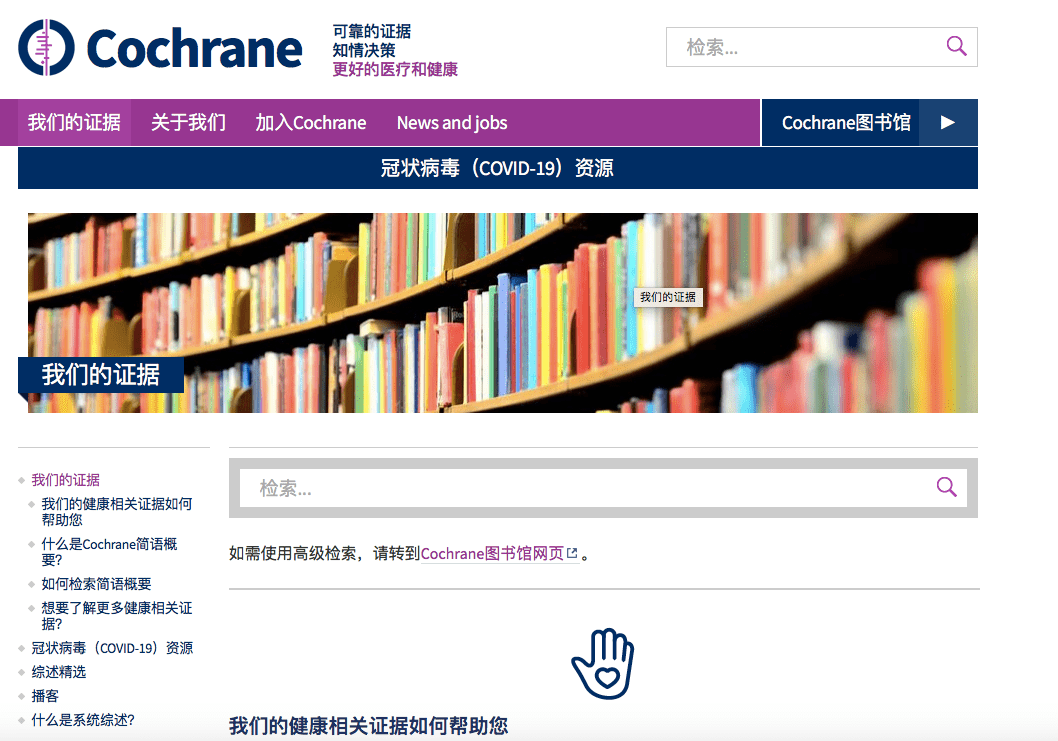Click the arrow icon beside Cochrane图书馆
This screenshot has width=1058, height=741.
(946, 121)
